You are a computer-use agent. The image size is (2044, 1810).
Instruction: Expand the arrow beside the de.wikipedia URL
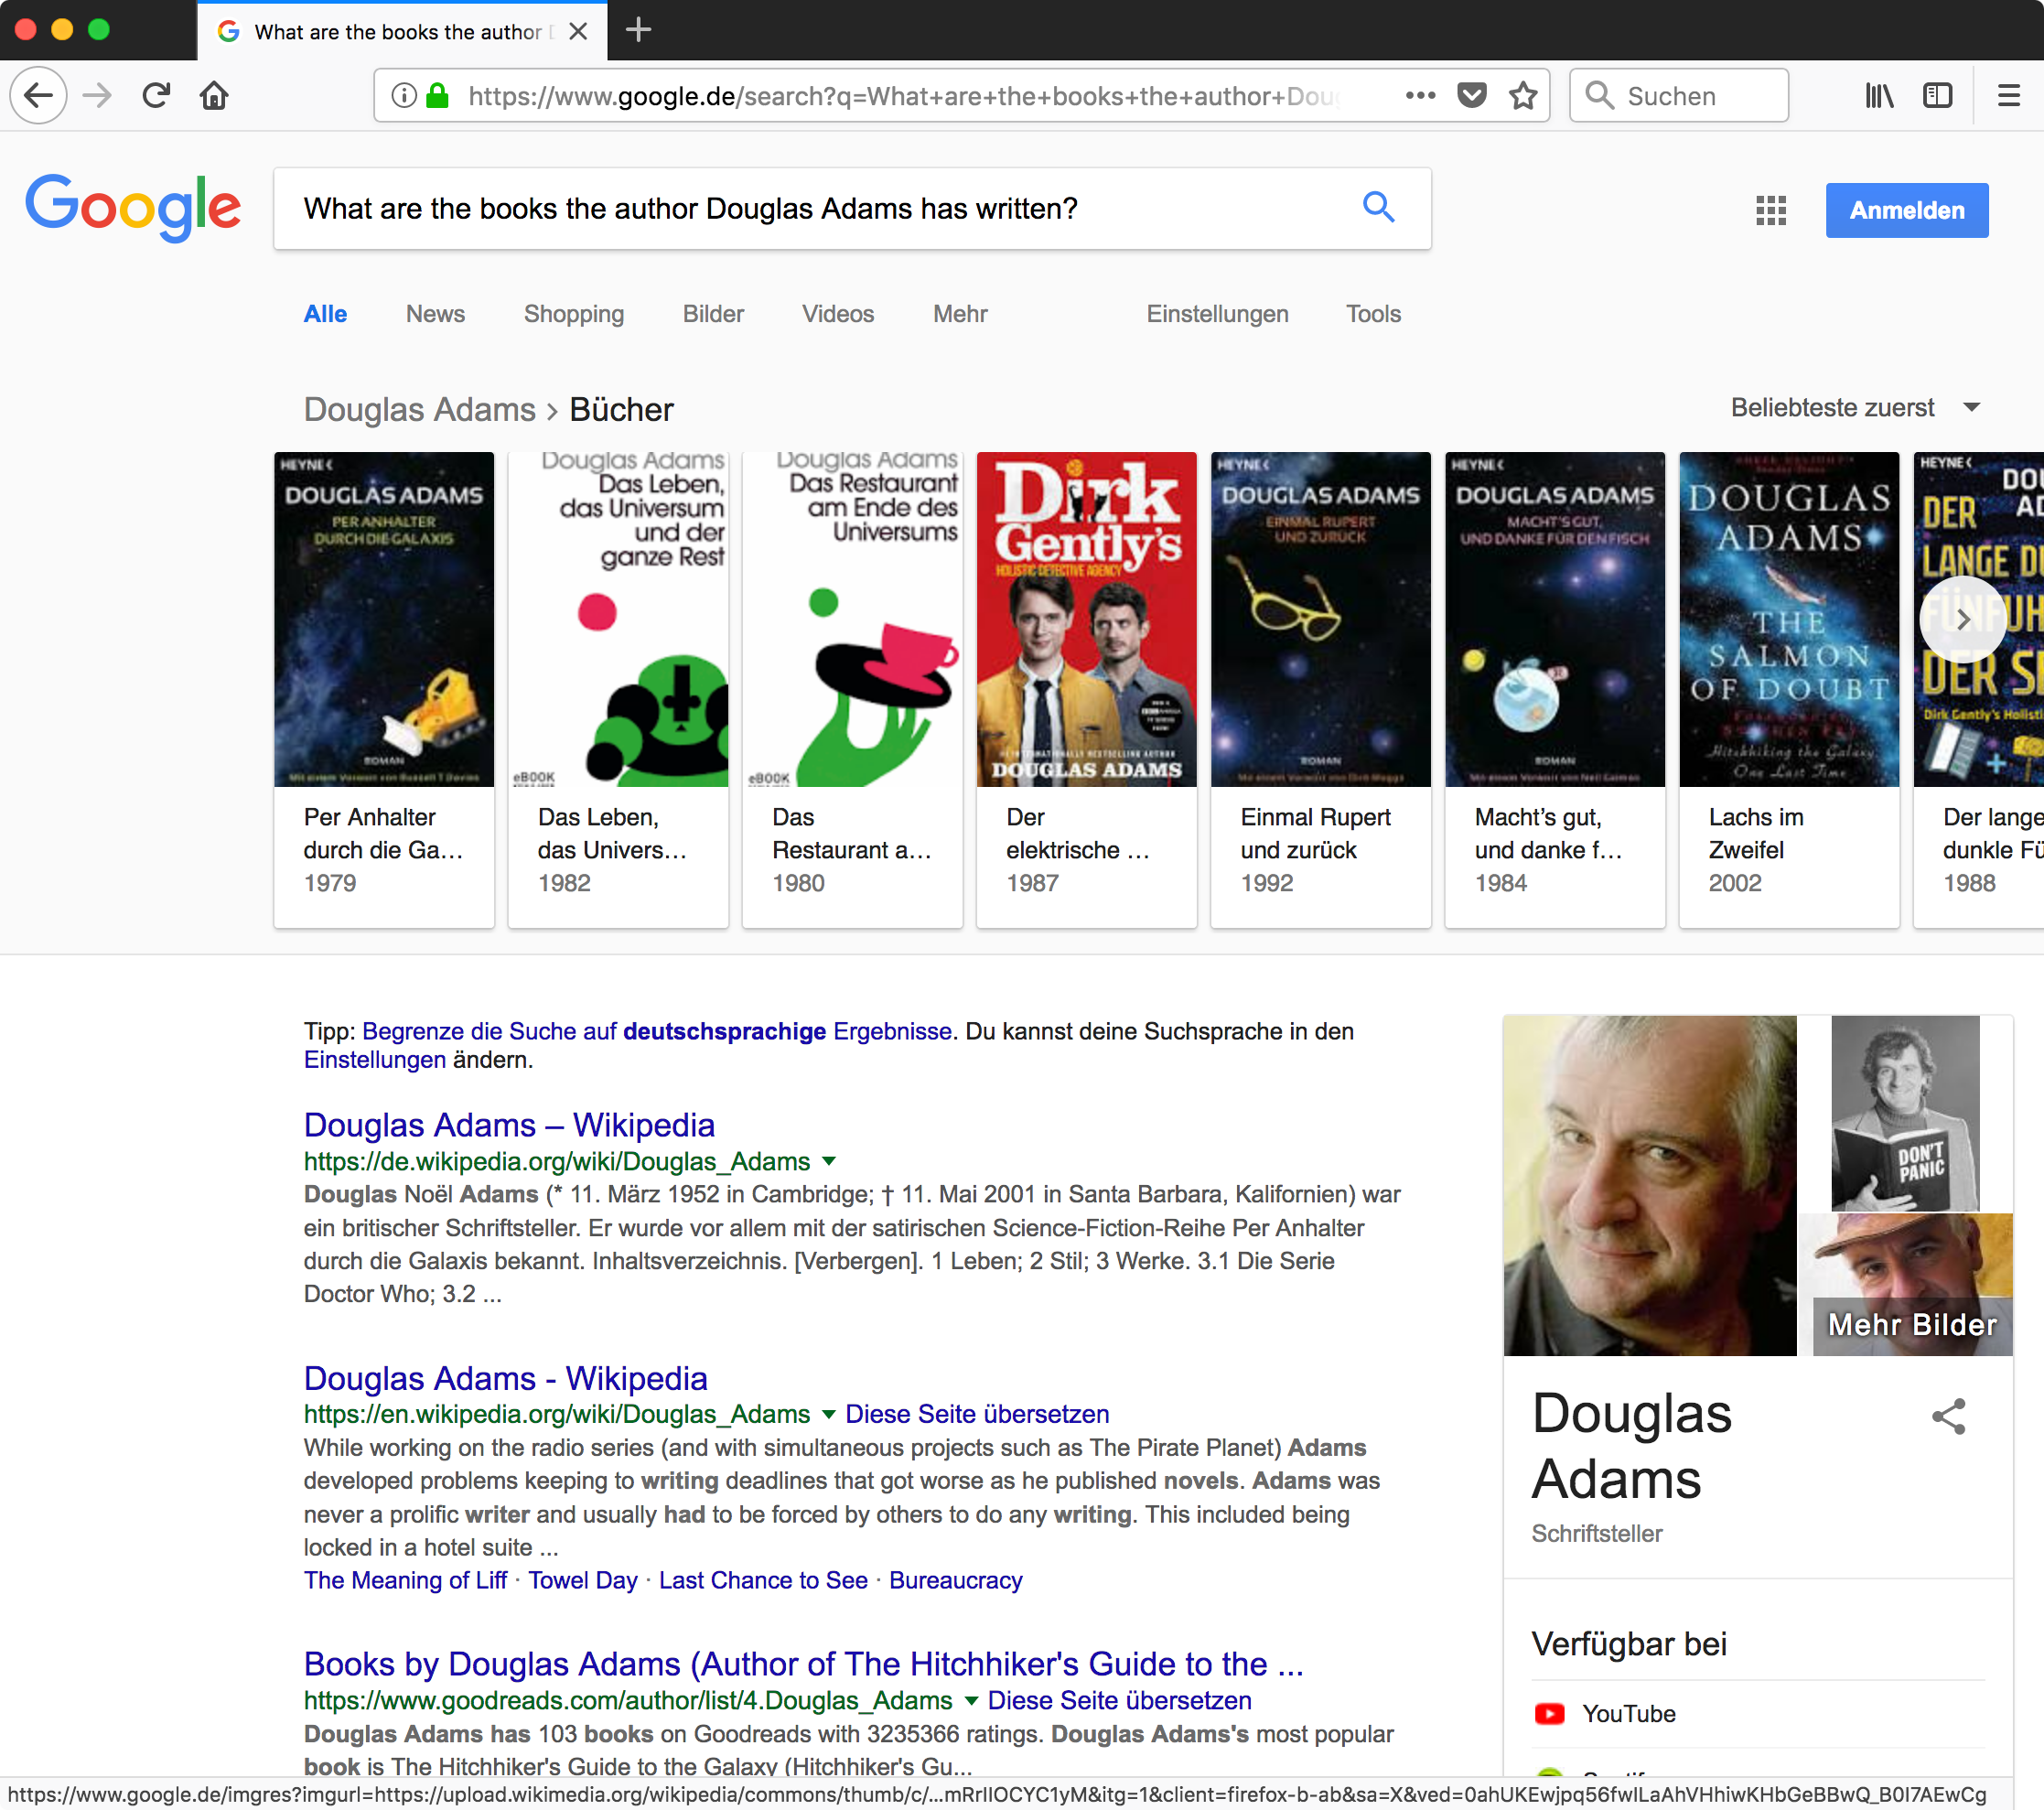828,1161
